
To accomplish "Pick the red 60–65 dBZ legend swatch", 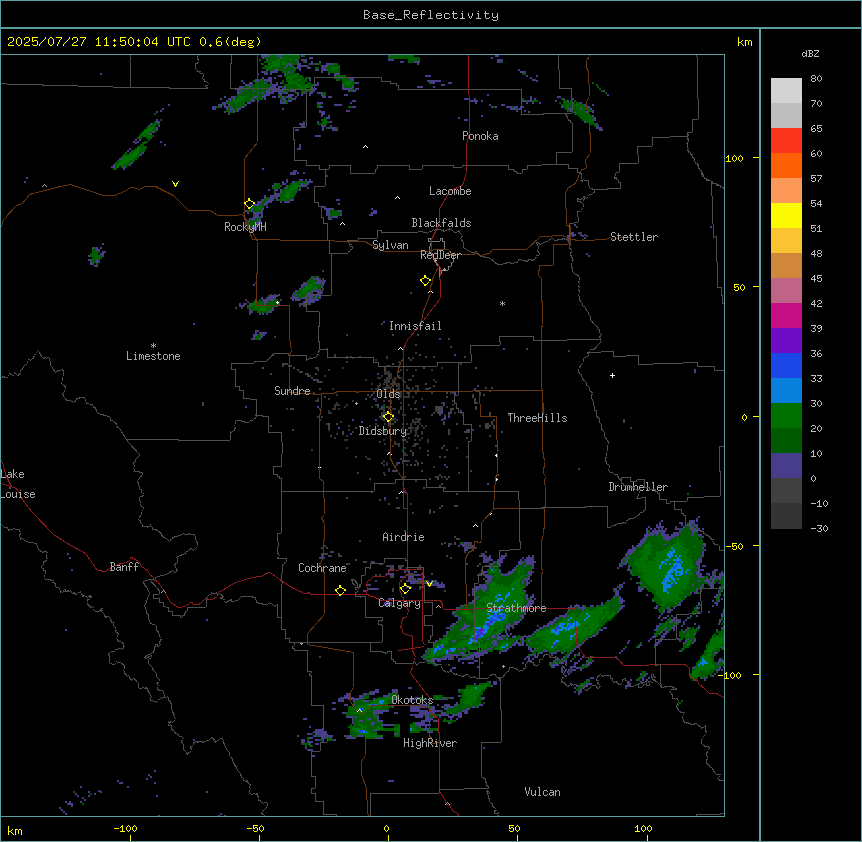I will click(x=786, y=140).
